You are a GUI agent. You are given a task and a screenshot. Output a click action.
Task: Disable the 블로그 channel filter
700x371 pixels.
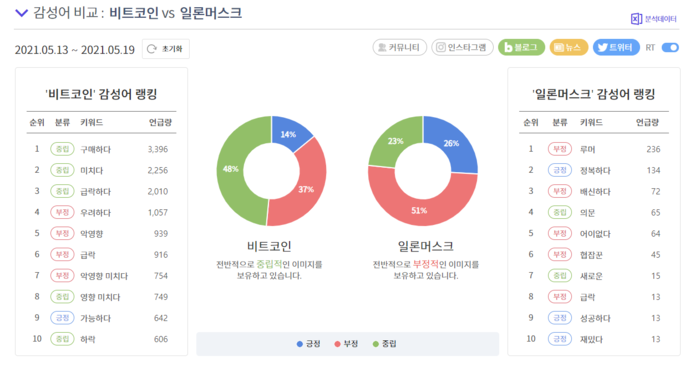coord(521,47)
